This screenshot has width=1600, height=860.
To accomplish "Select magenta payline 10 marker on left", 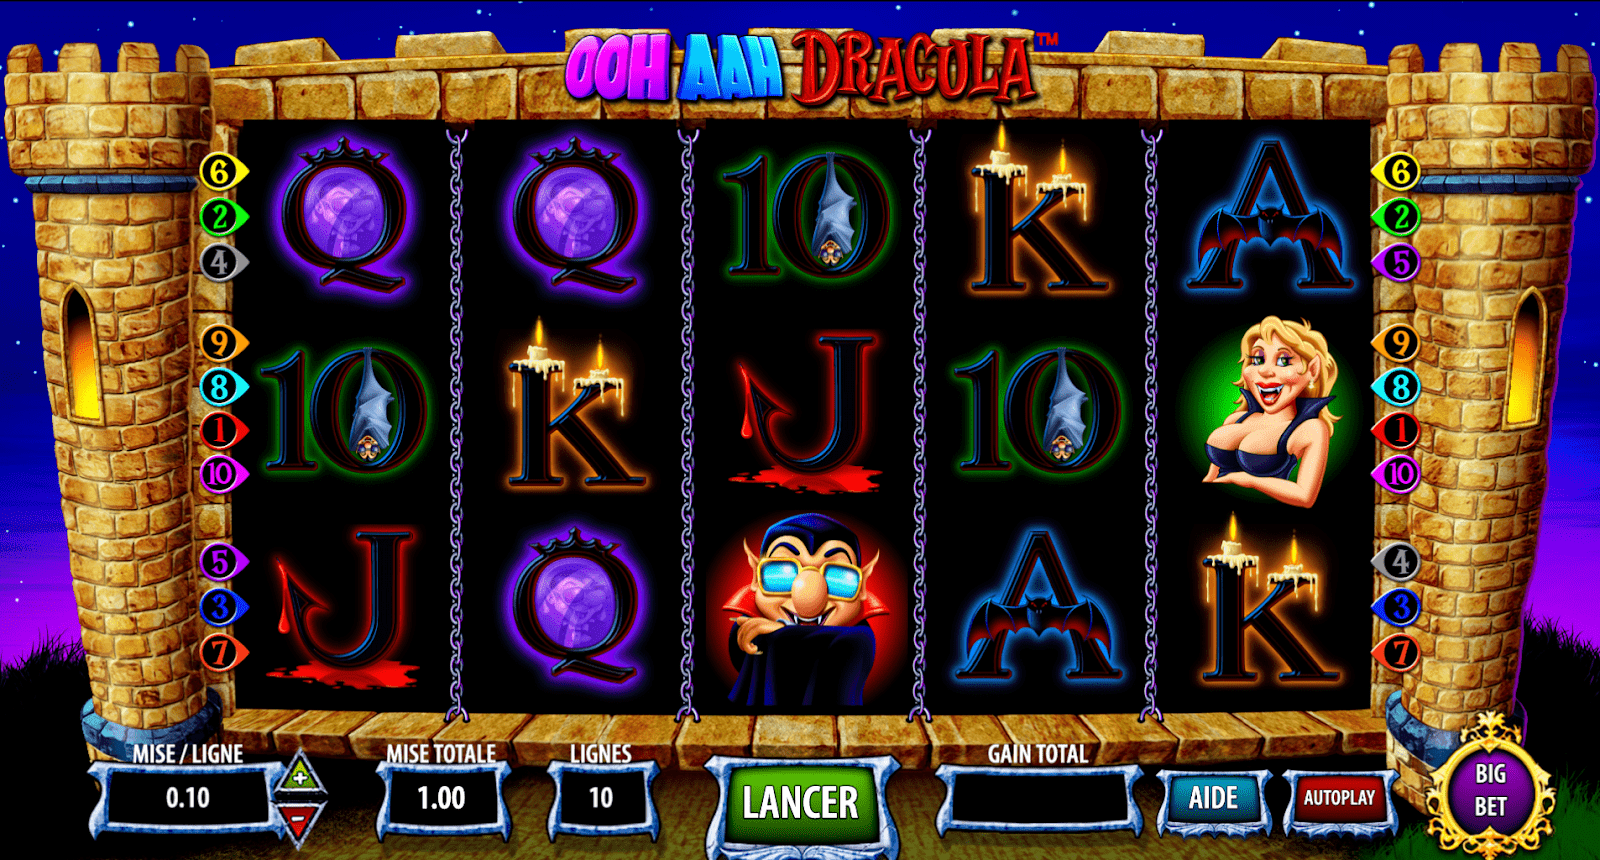I will 222,474.
